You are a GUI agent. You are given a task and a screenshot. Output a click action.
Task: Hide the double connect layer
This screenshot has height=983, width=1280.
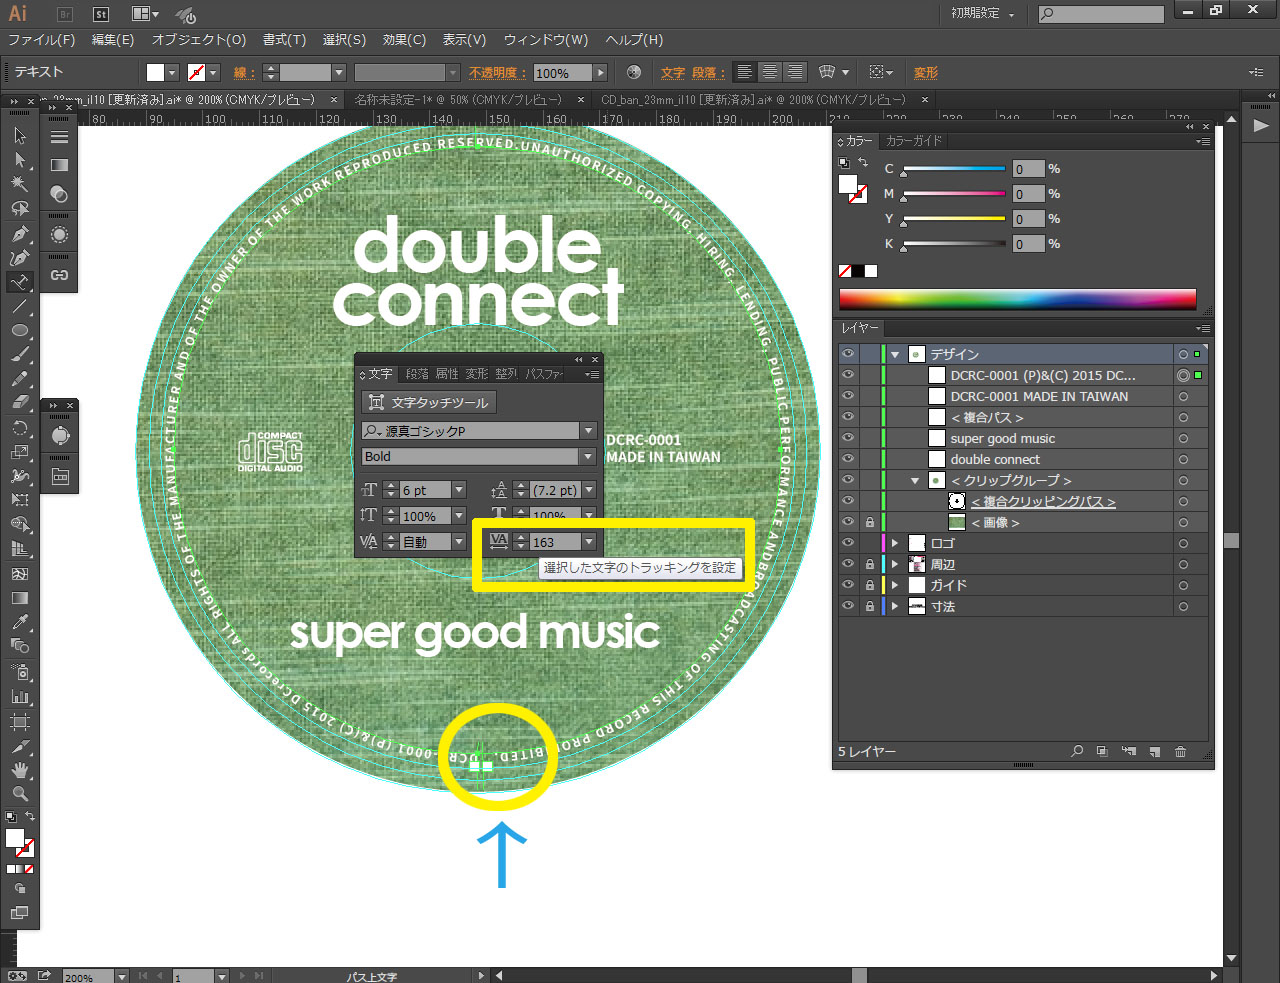848,459
